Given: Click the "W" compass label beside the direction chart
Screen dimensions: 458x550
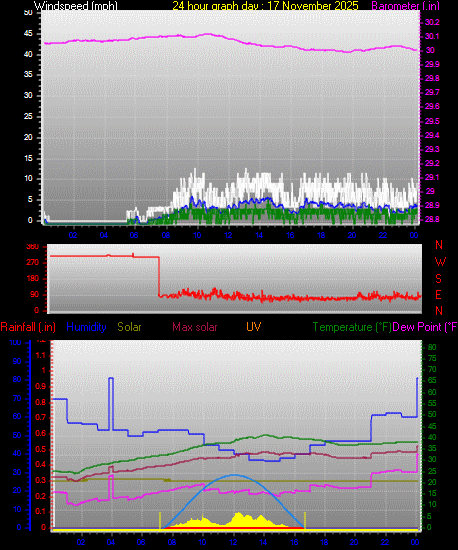Looking at the screenshot, I should (x=440, y=262).
